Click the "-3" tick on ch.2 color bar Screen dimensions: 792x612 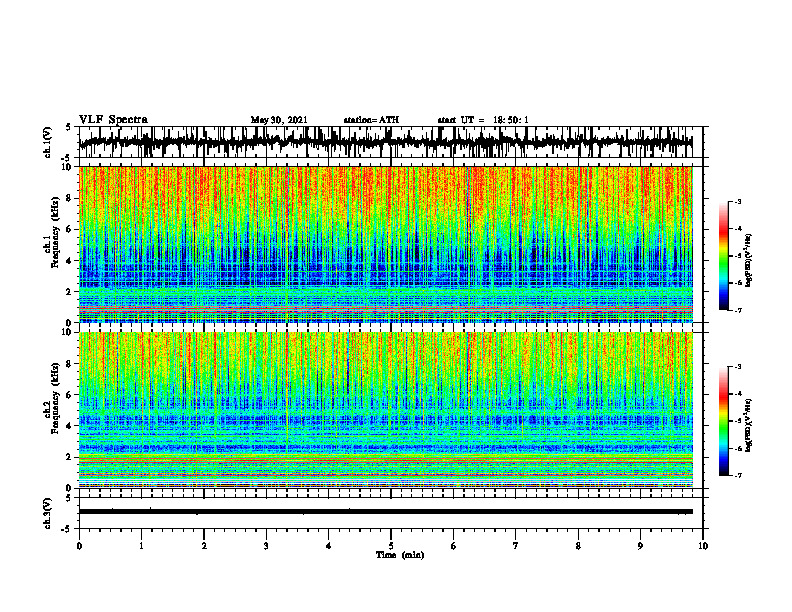pyautogui.click(x=738, y=367)
